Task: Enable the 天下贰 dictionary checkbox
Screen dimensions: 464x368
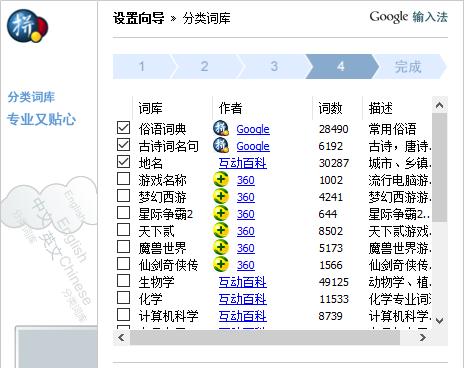Action: pos(123,230)
